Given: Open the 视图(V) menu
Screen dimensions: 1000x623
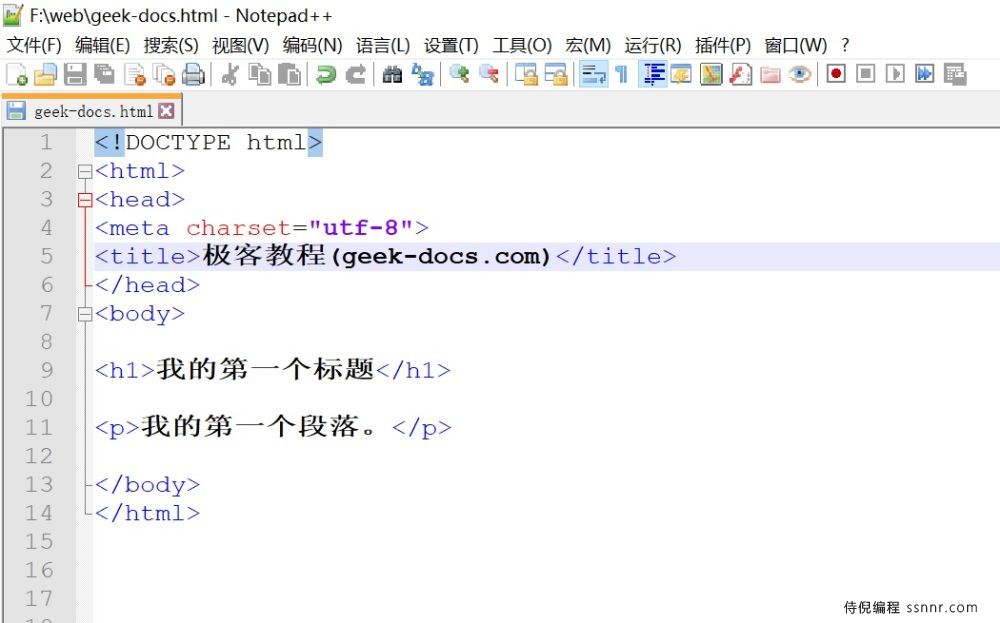Looking at the screenshot, I should pos(240,45).
